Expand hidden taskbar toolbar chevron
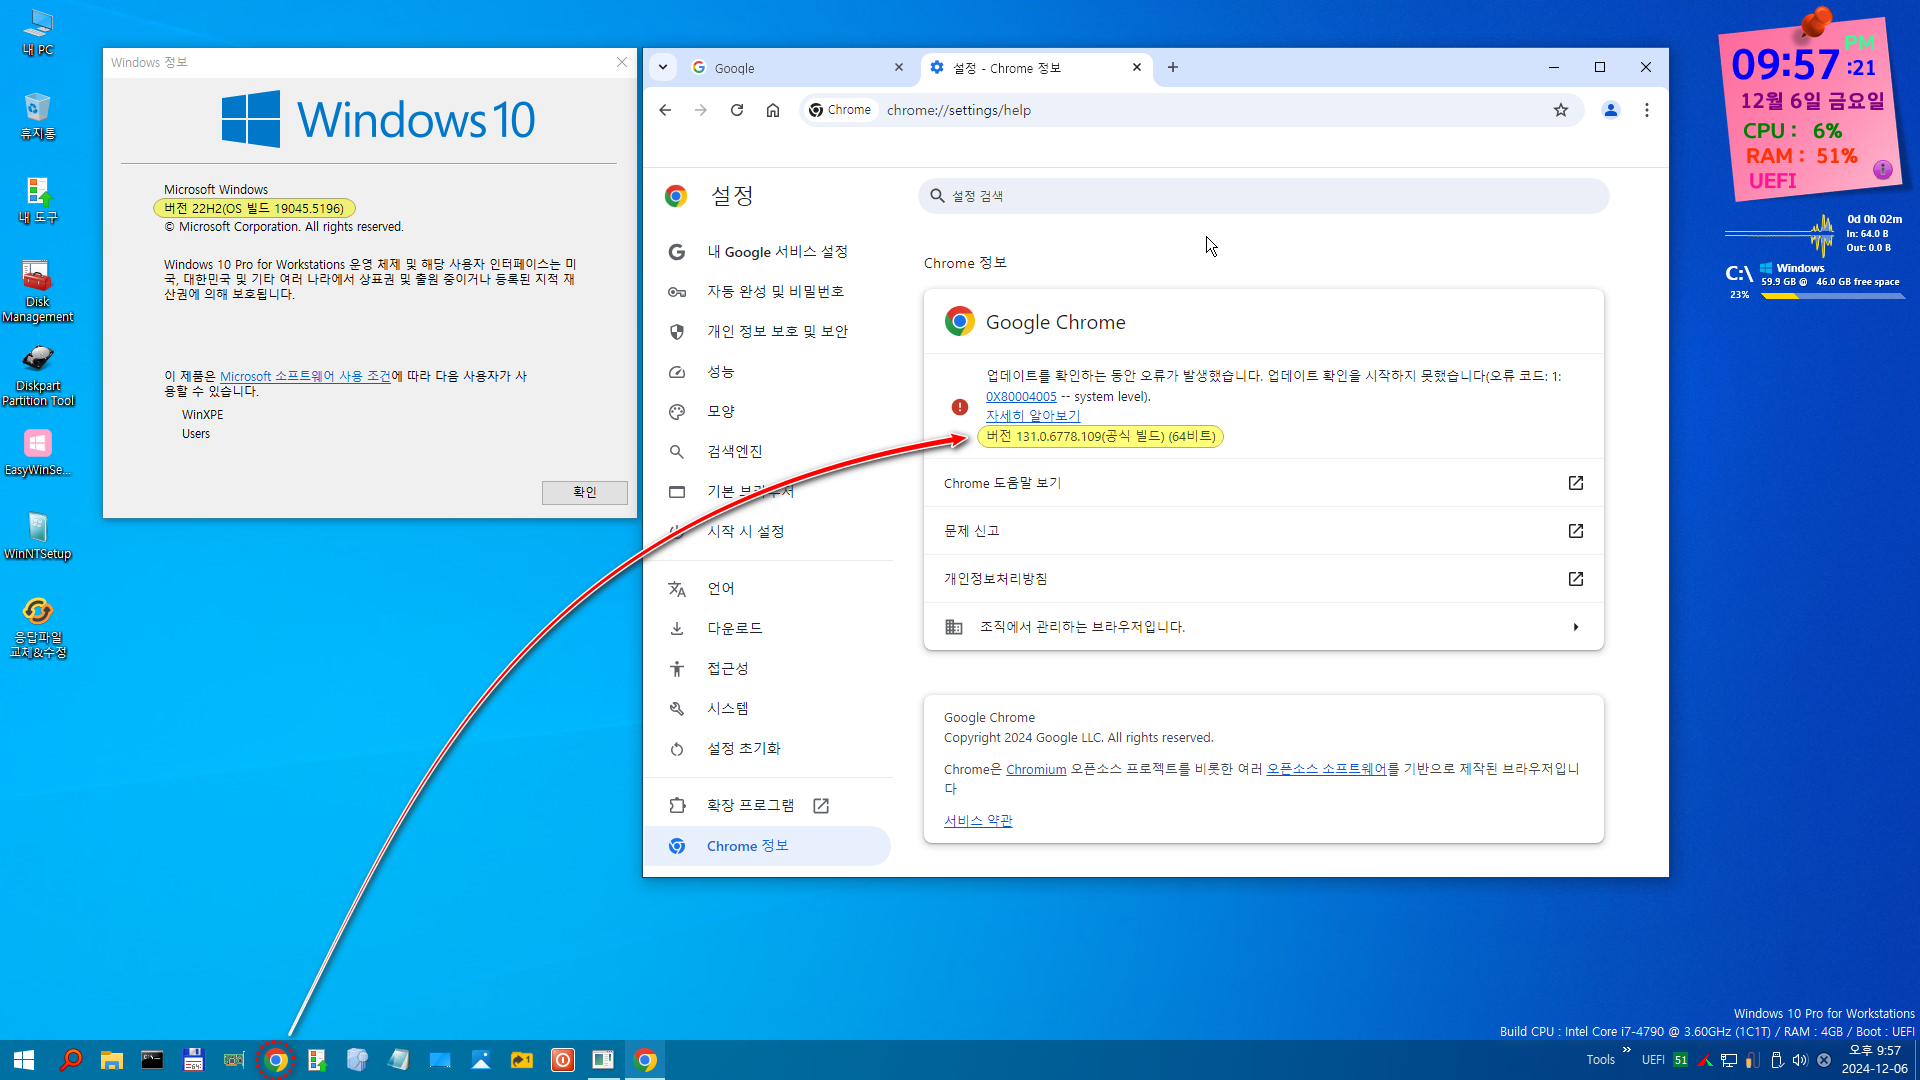Viewport: 1920px width, 1080px height. tap(1627, 1050)
